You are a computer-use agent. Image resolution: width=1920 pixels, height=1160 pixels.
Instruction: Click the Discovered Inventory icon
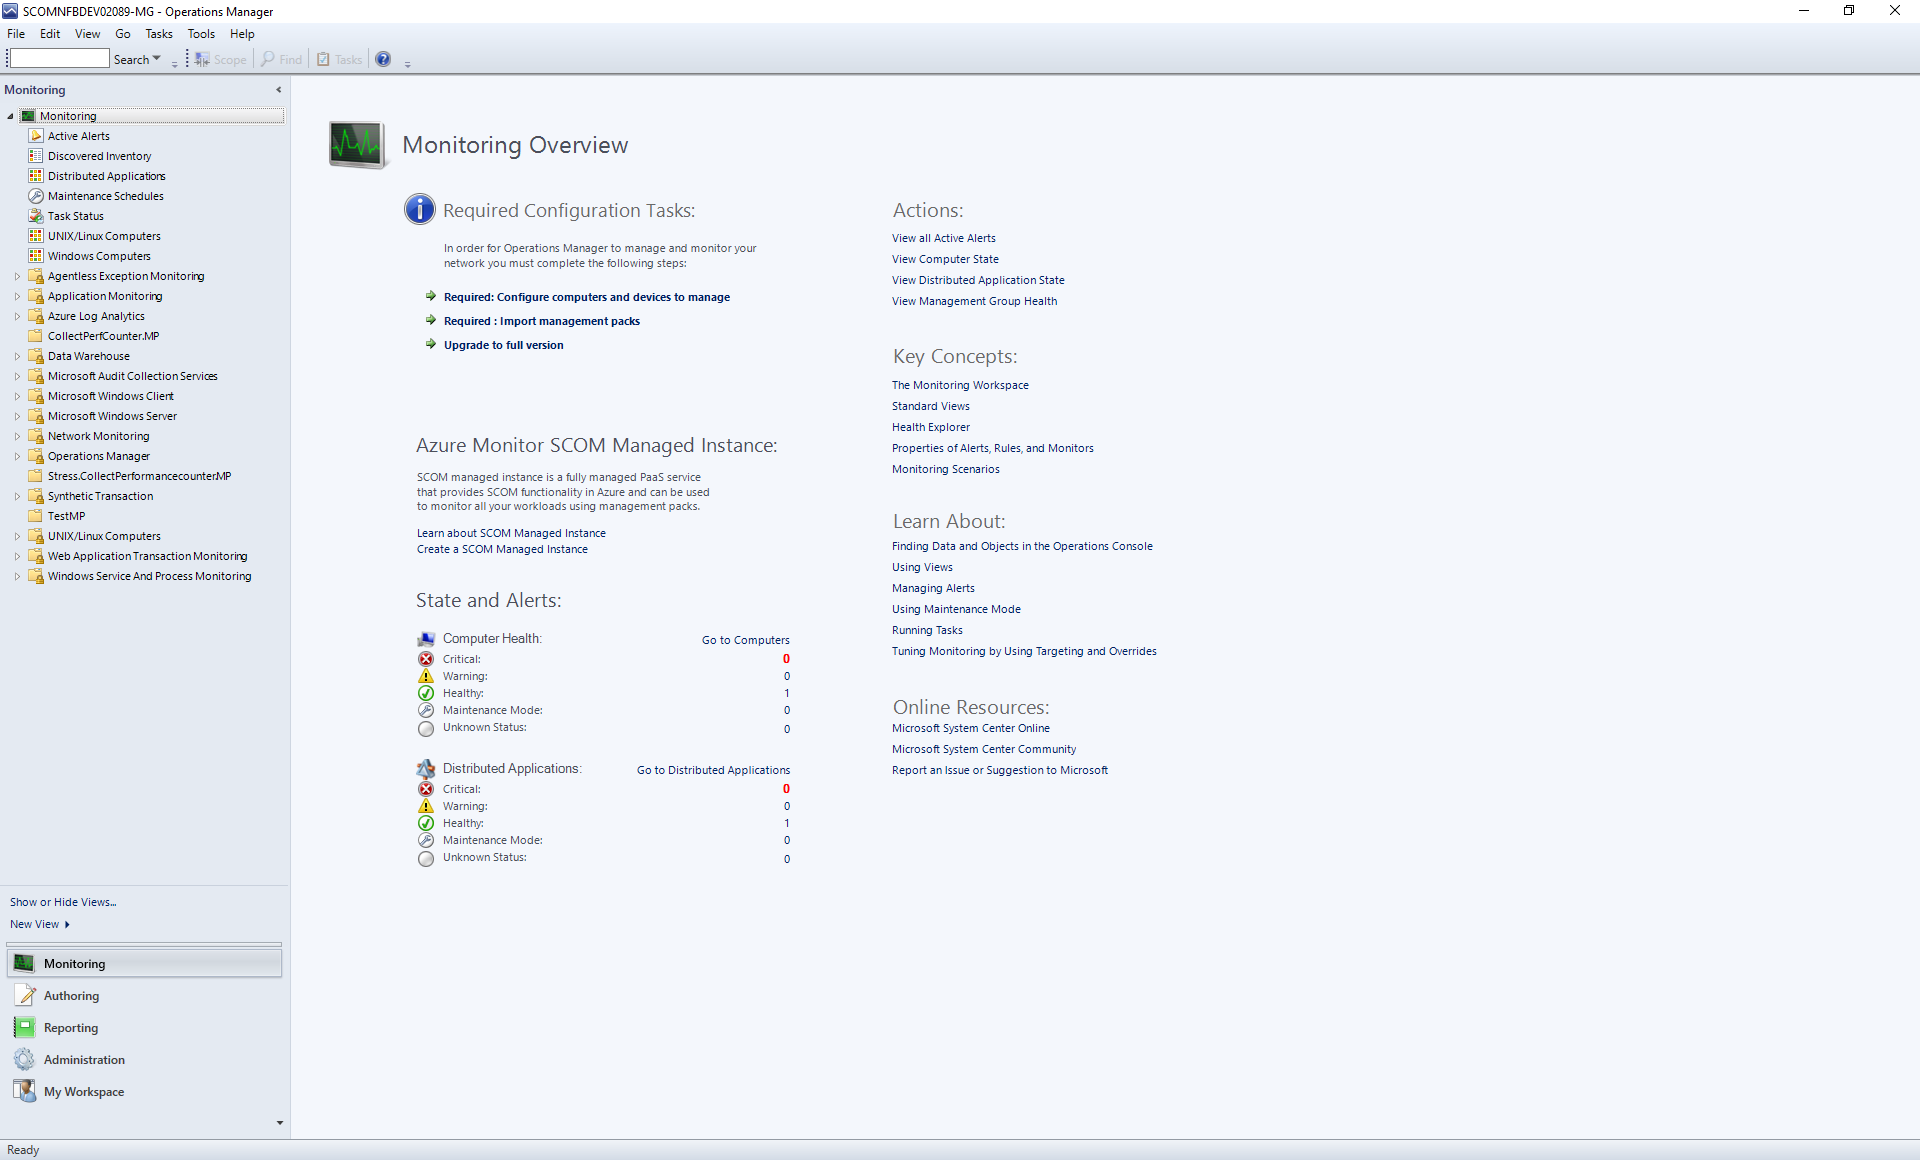point(36,156)
